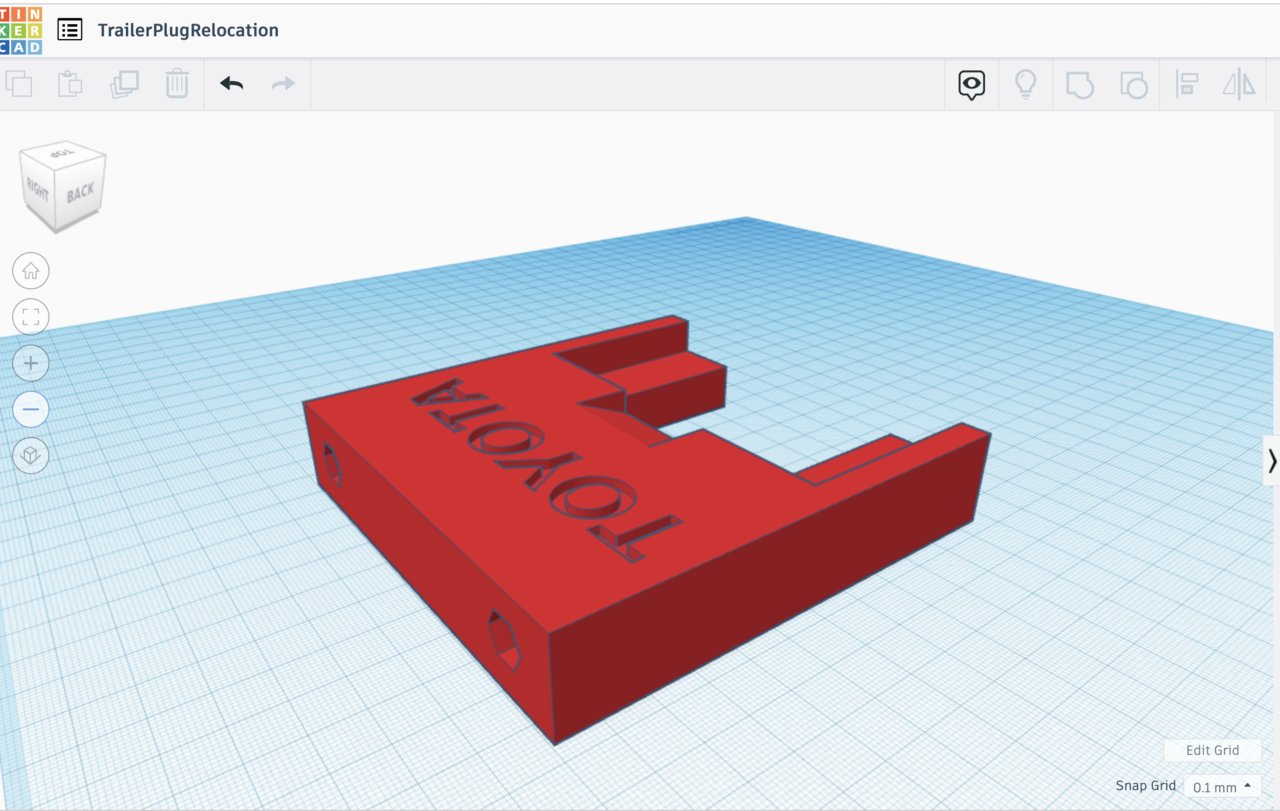Screen dimensions: 1280x811
Task: Switch between perspective and orthographic view
Action: 31,456
